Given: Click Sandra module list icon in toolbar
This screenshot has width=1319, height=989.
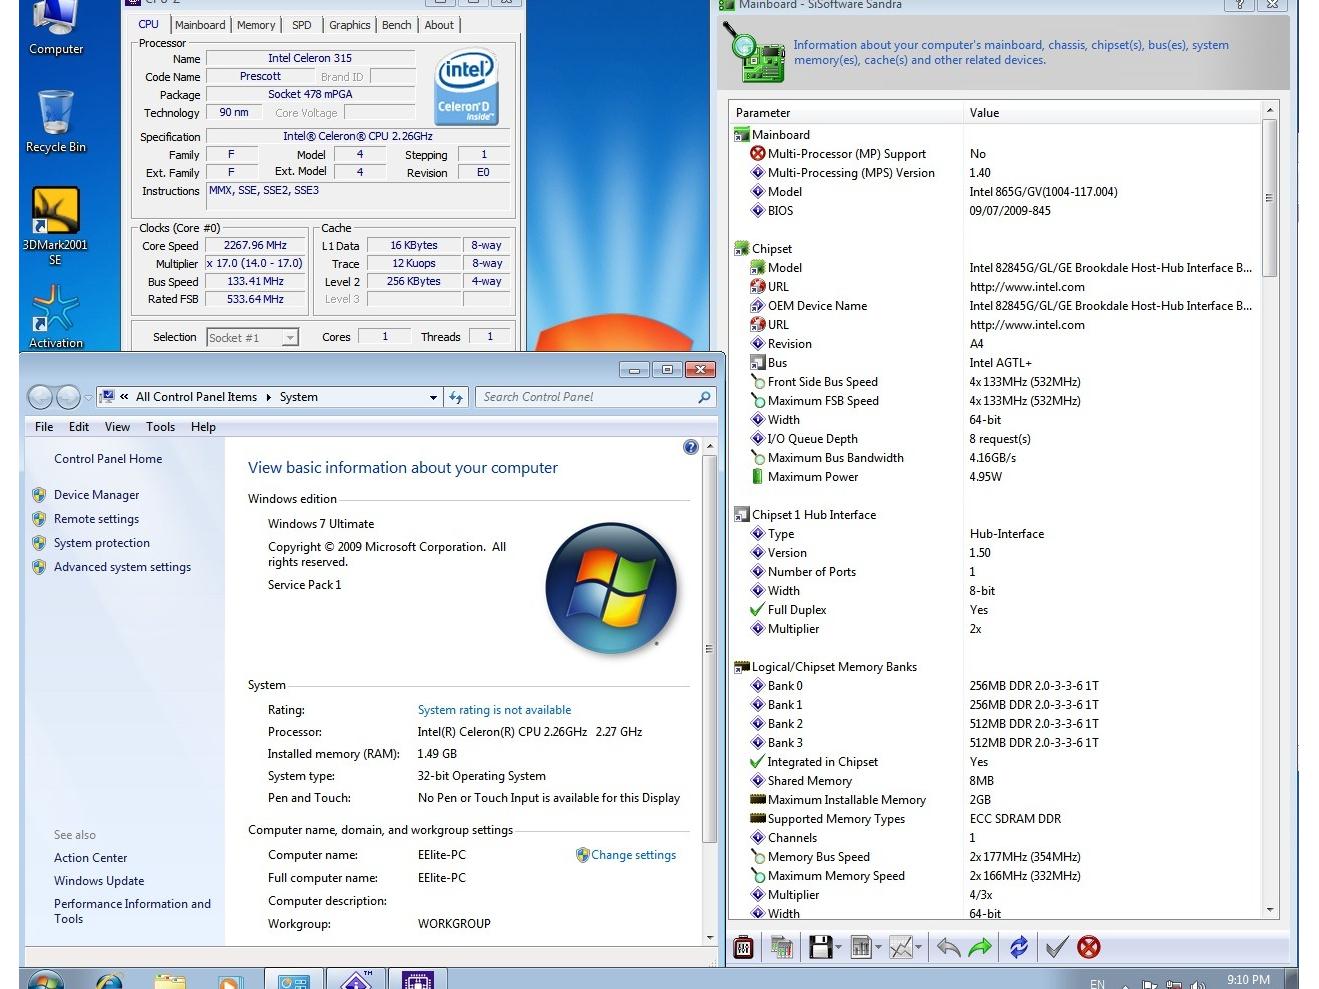Looking at the screenshot, I should (x=781, y=947).
